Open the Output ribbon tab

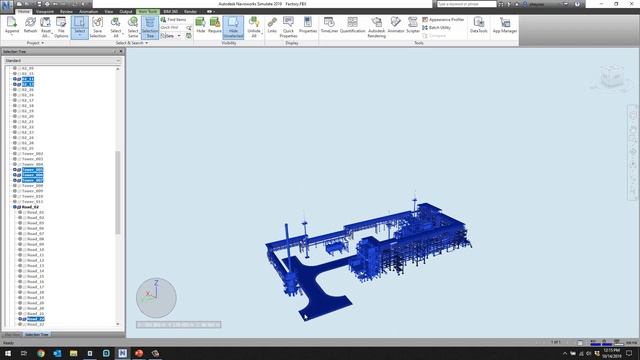tap(126, 11)
